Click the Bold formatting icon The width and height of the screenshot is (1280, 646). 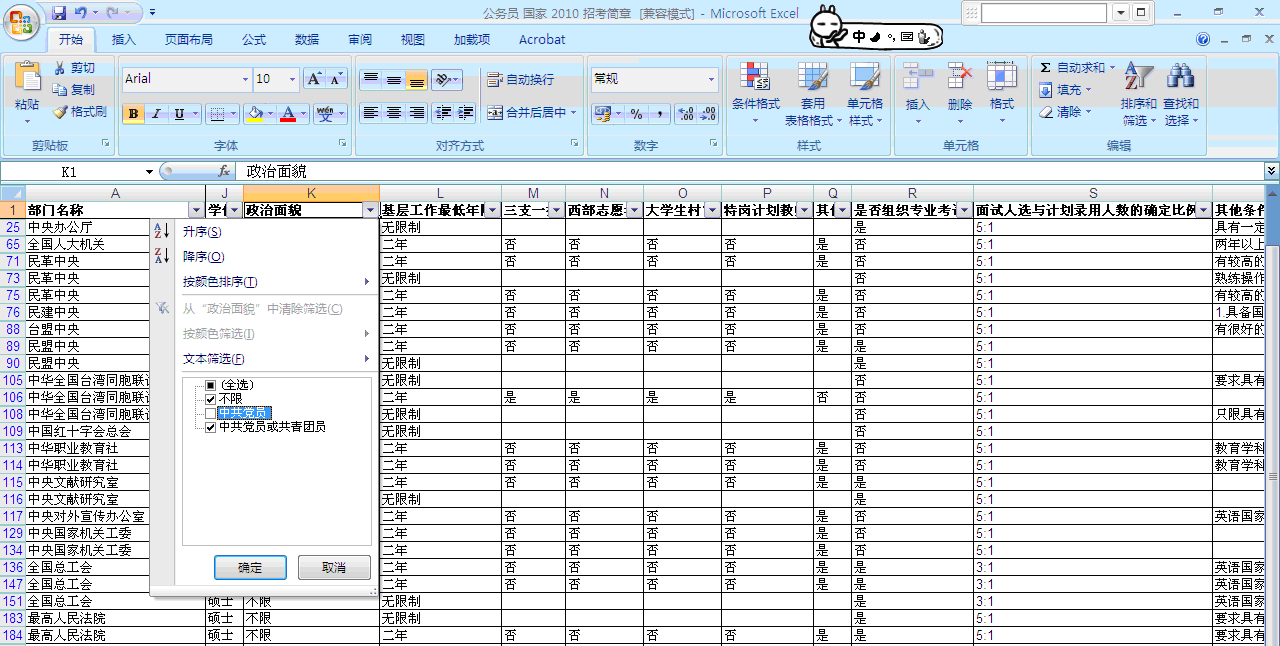[133, 114]
